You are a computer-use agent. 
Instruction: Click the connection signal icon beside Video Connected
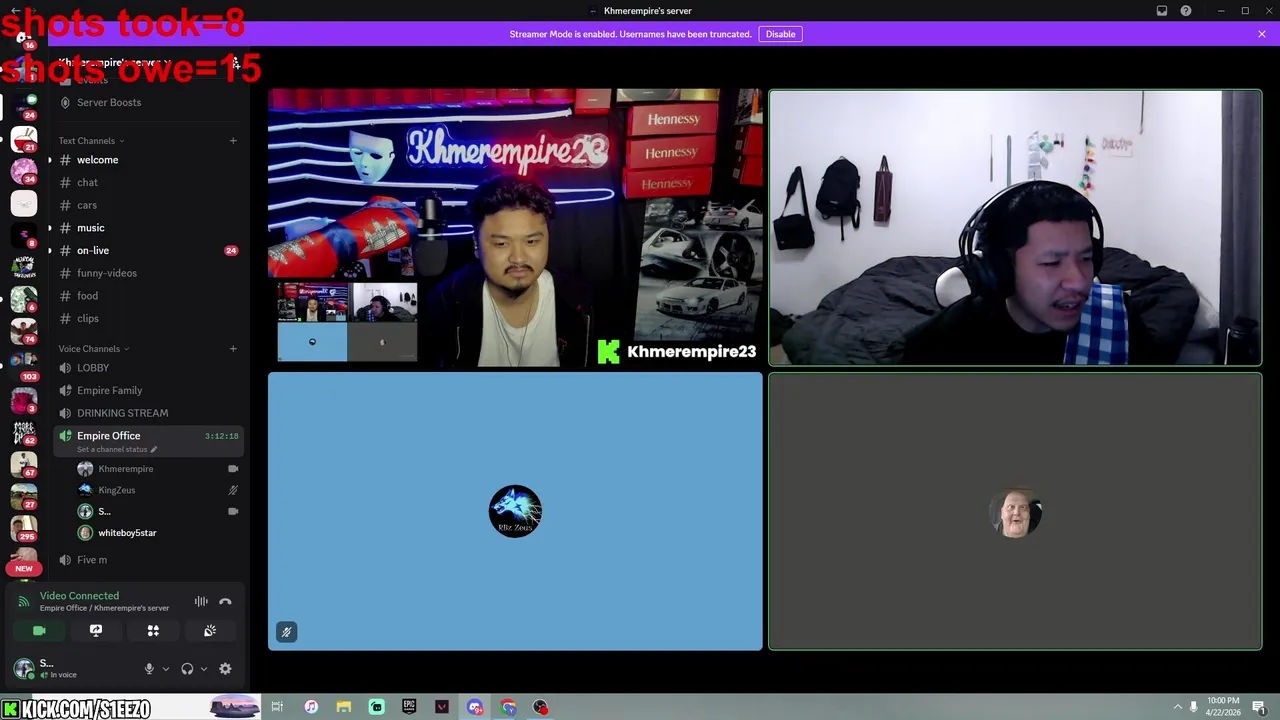pos(24,601)
